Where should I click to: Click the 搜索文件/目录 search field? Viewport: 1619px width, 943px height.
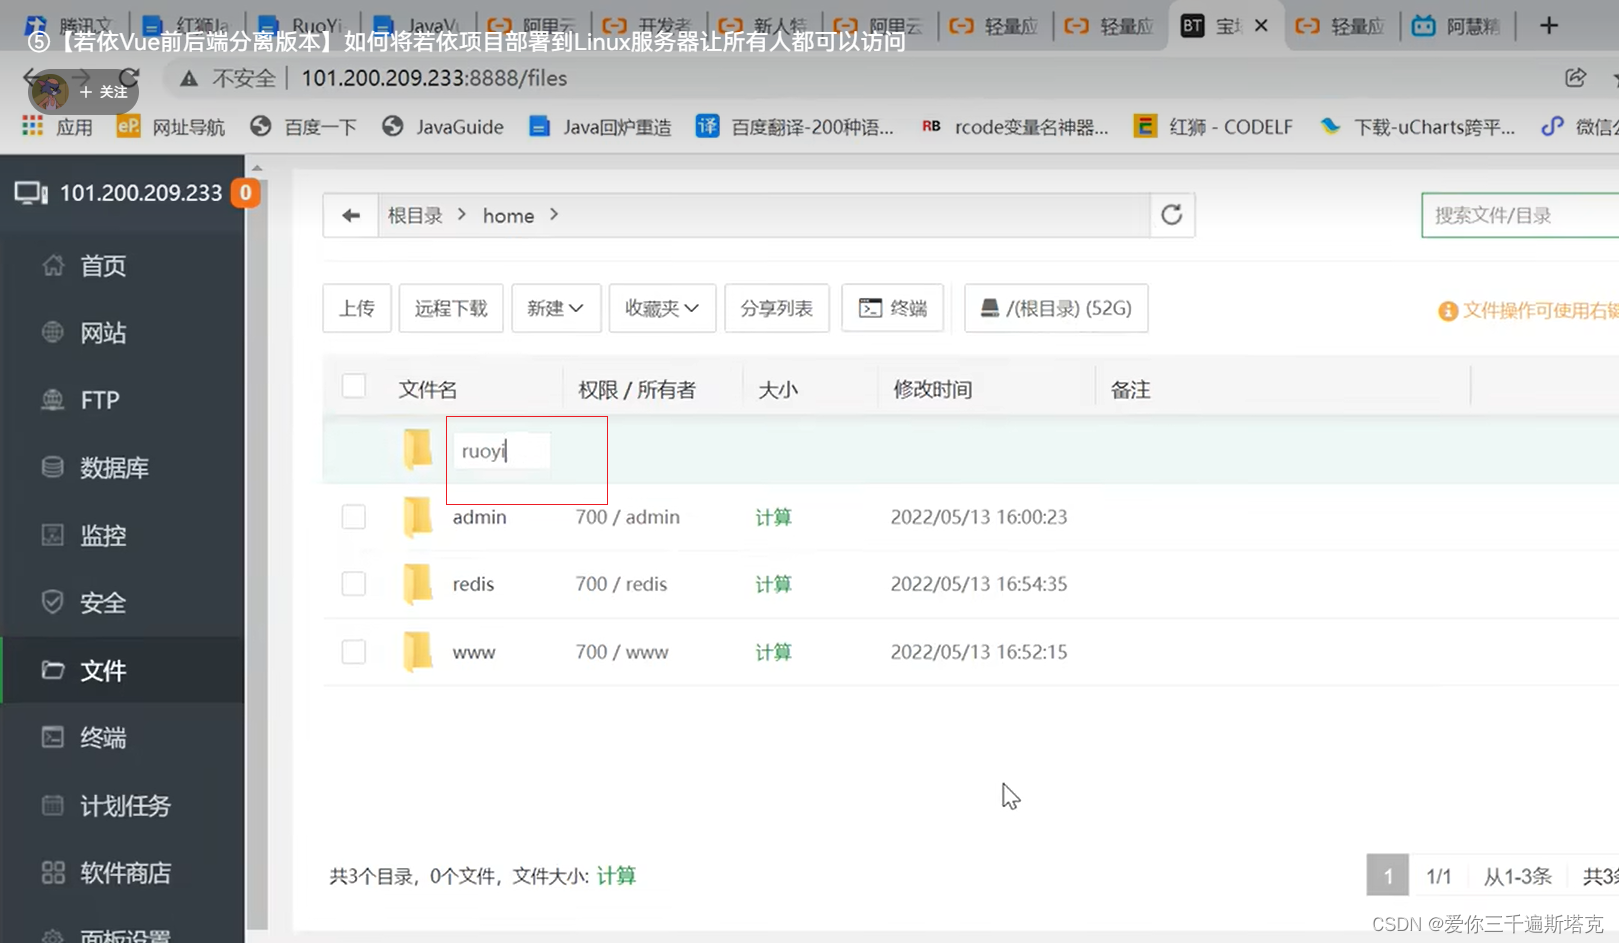[x=1520, y=215]
